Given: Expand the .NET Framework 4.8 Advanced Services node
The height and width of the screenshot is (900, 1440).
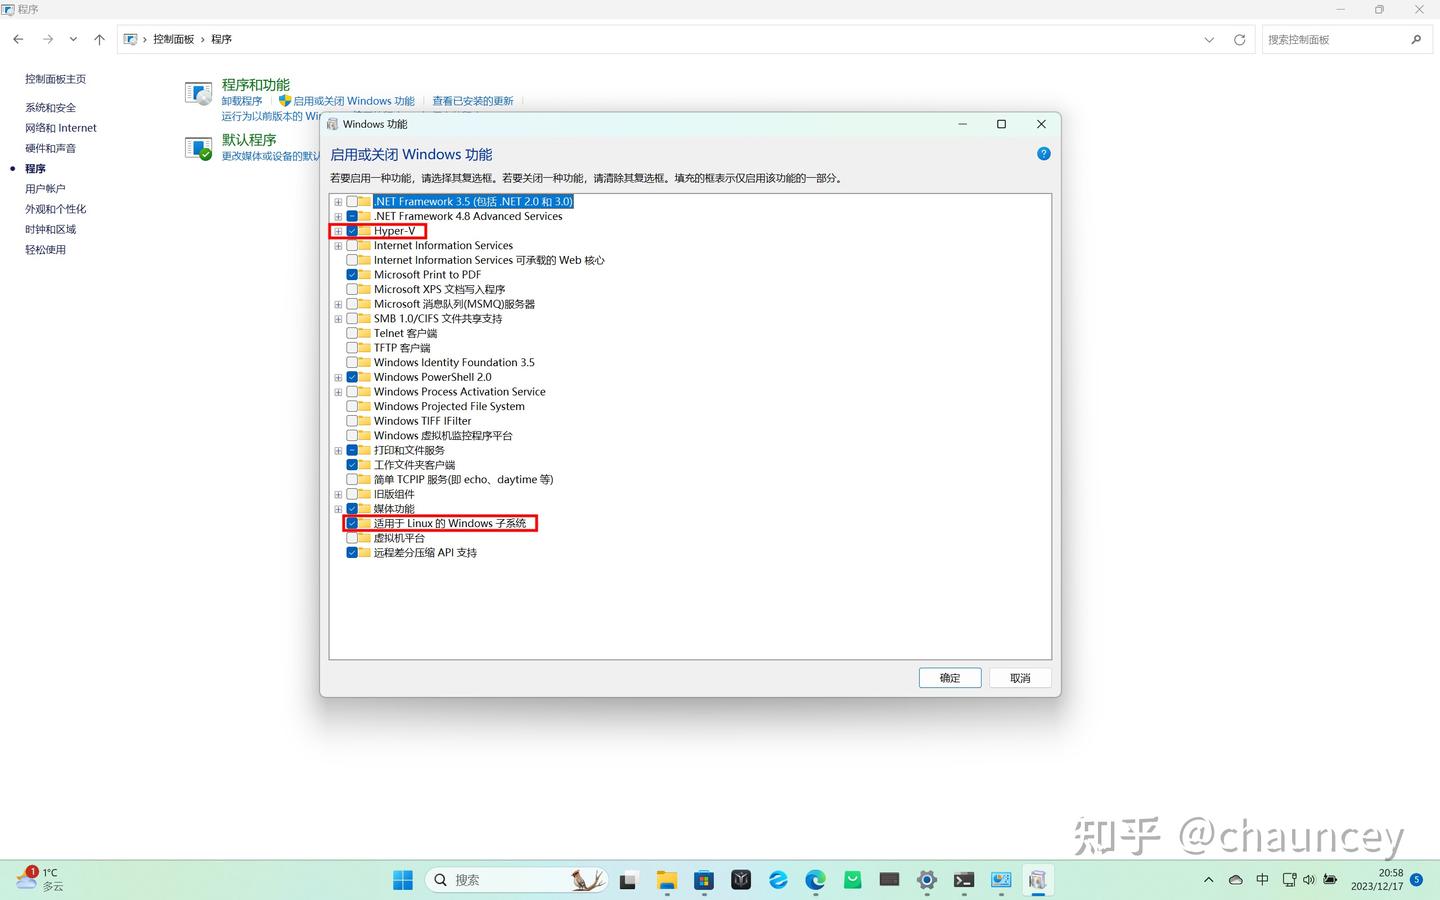Looking at the screenshot, I should point(338,216).
